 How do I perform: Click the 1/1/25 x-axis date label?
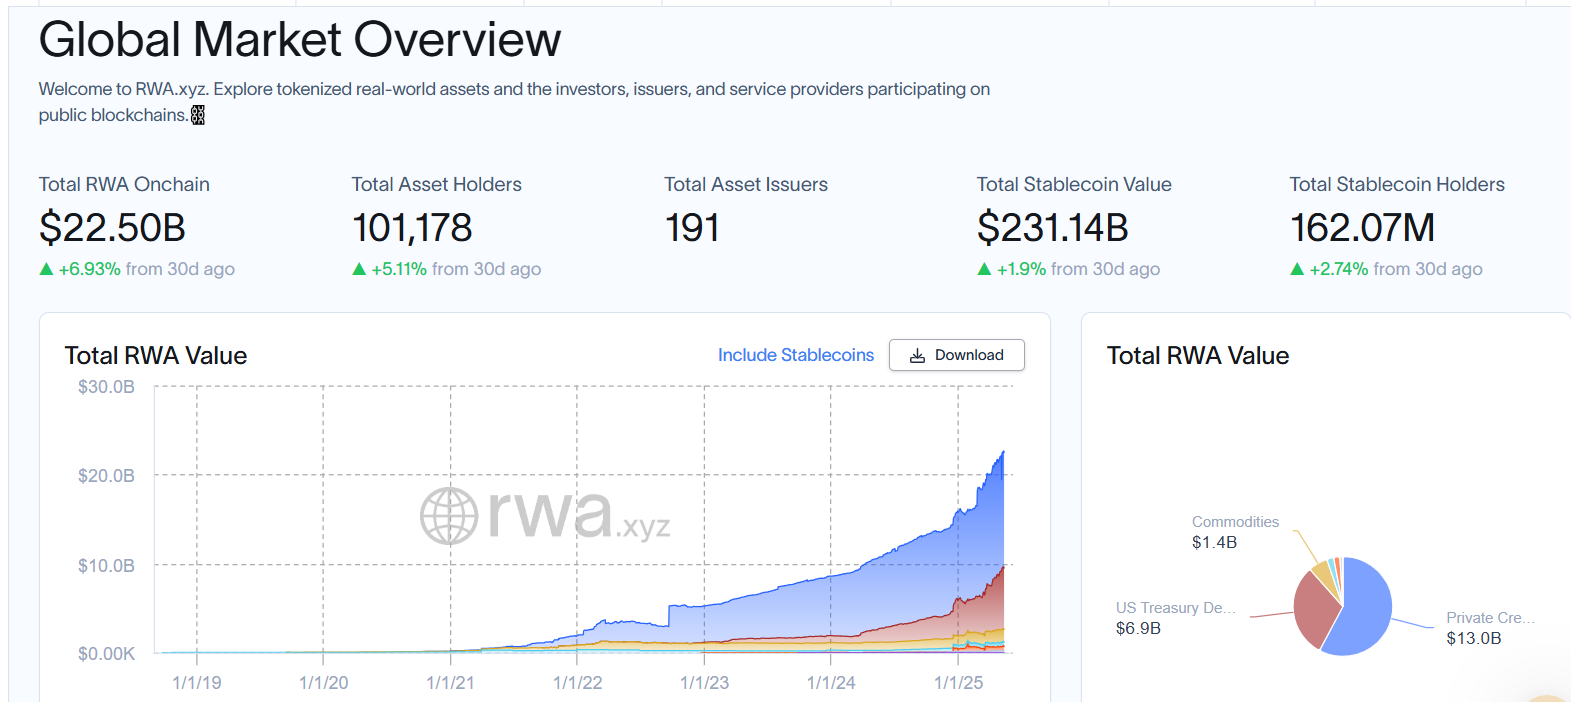coord(959,682)
